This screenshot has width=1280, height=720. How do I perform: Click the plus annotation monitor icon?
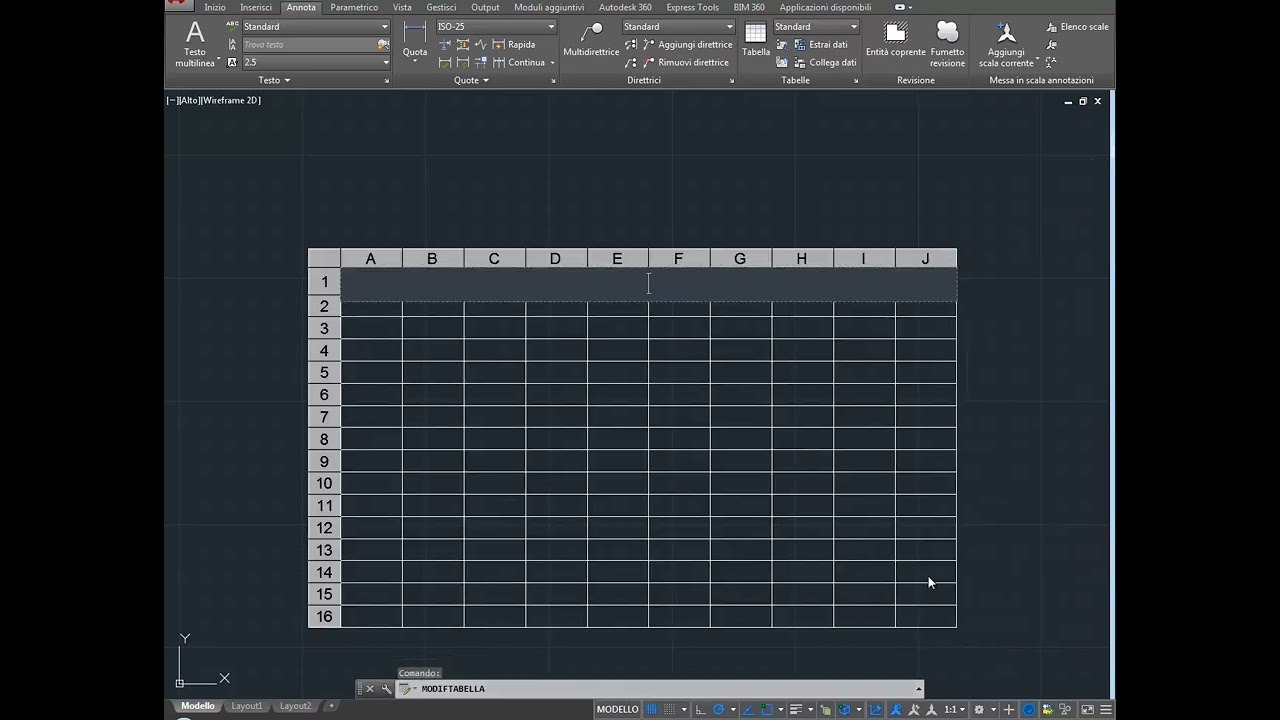1009,710
